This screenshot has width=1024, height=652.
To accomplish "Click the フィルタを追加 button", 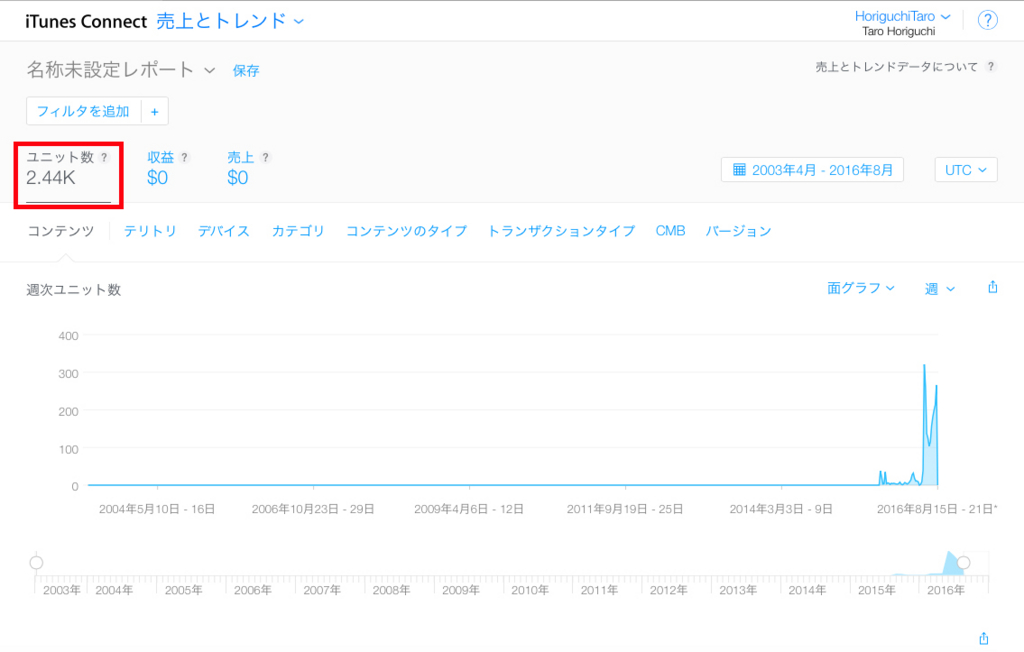I will (x=84, y=112).
